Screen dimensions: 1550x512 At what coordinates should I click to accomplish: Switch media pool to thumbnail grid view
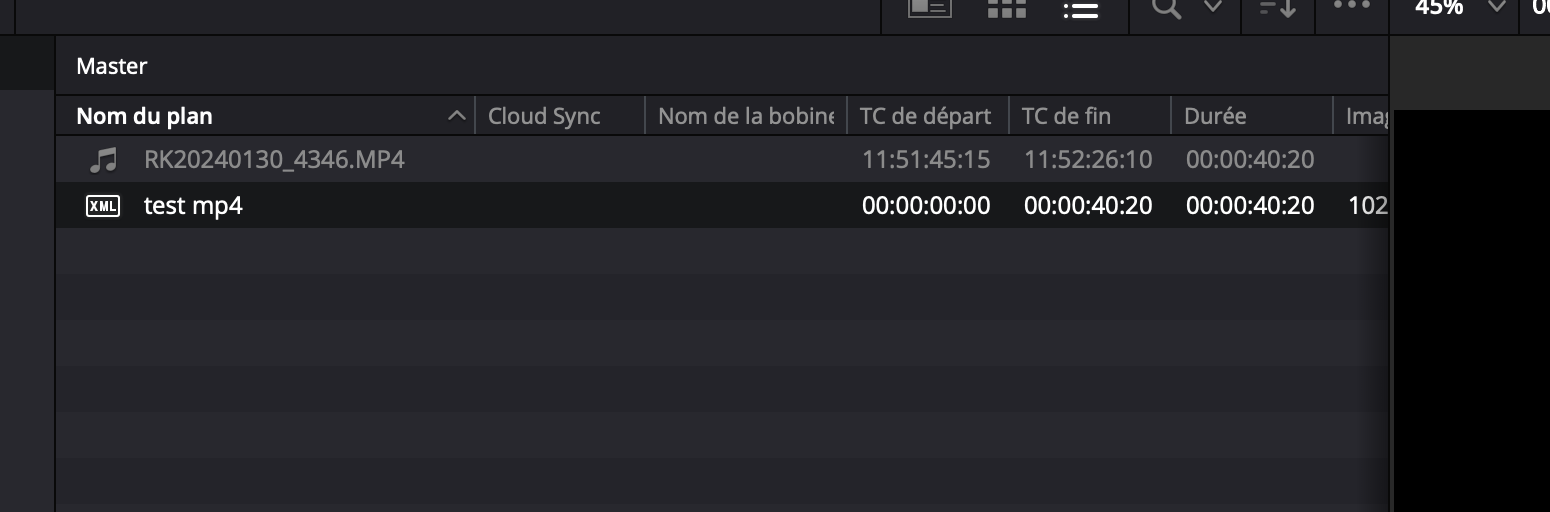(x=1006, y=8)
